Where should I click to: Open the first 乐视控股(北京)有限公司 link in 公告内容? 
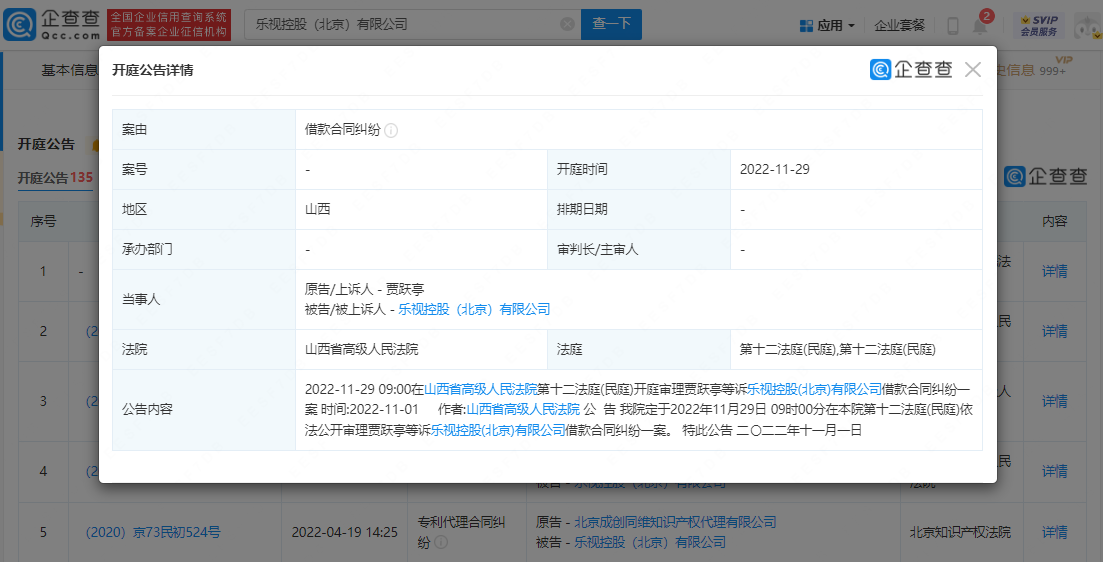[x=815, y=389]
